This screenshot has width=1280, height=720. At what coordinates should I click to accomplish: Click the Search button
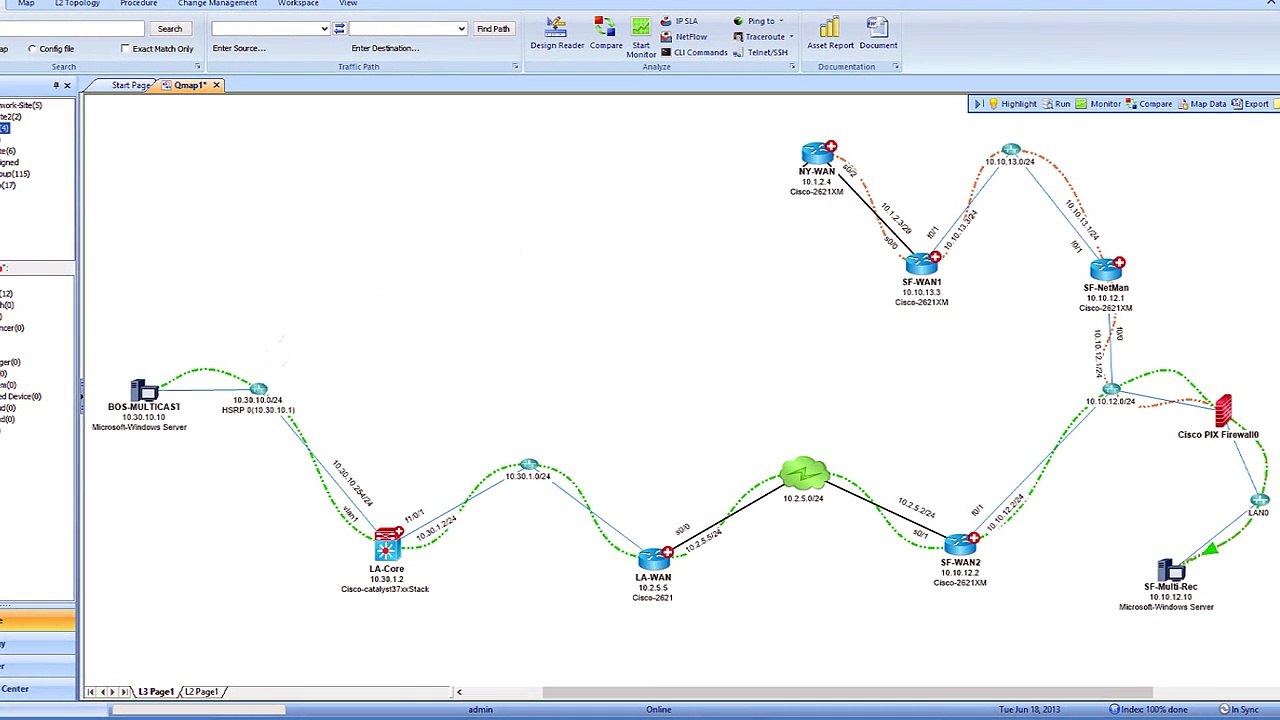[170, 28]
